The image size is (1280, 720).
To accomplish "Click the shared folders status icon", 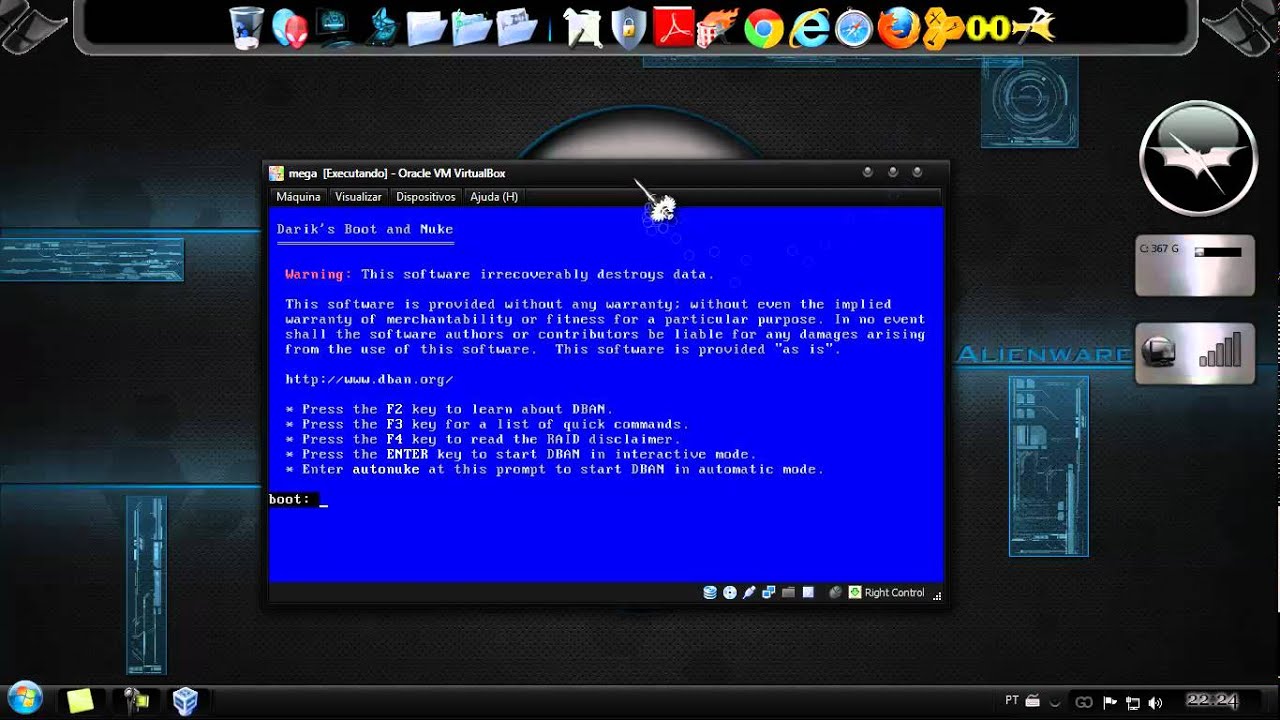I will tap(788, 592).
